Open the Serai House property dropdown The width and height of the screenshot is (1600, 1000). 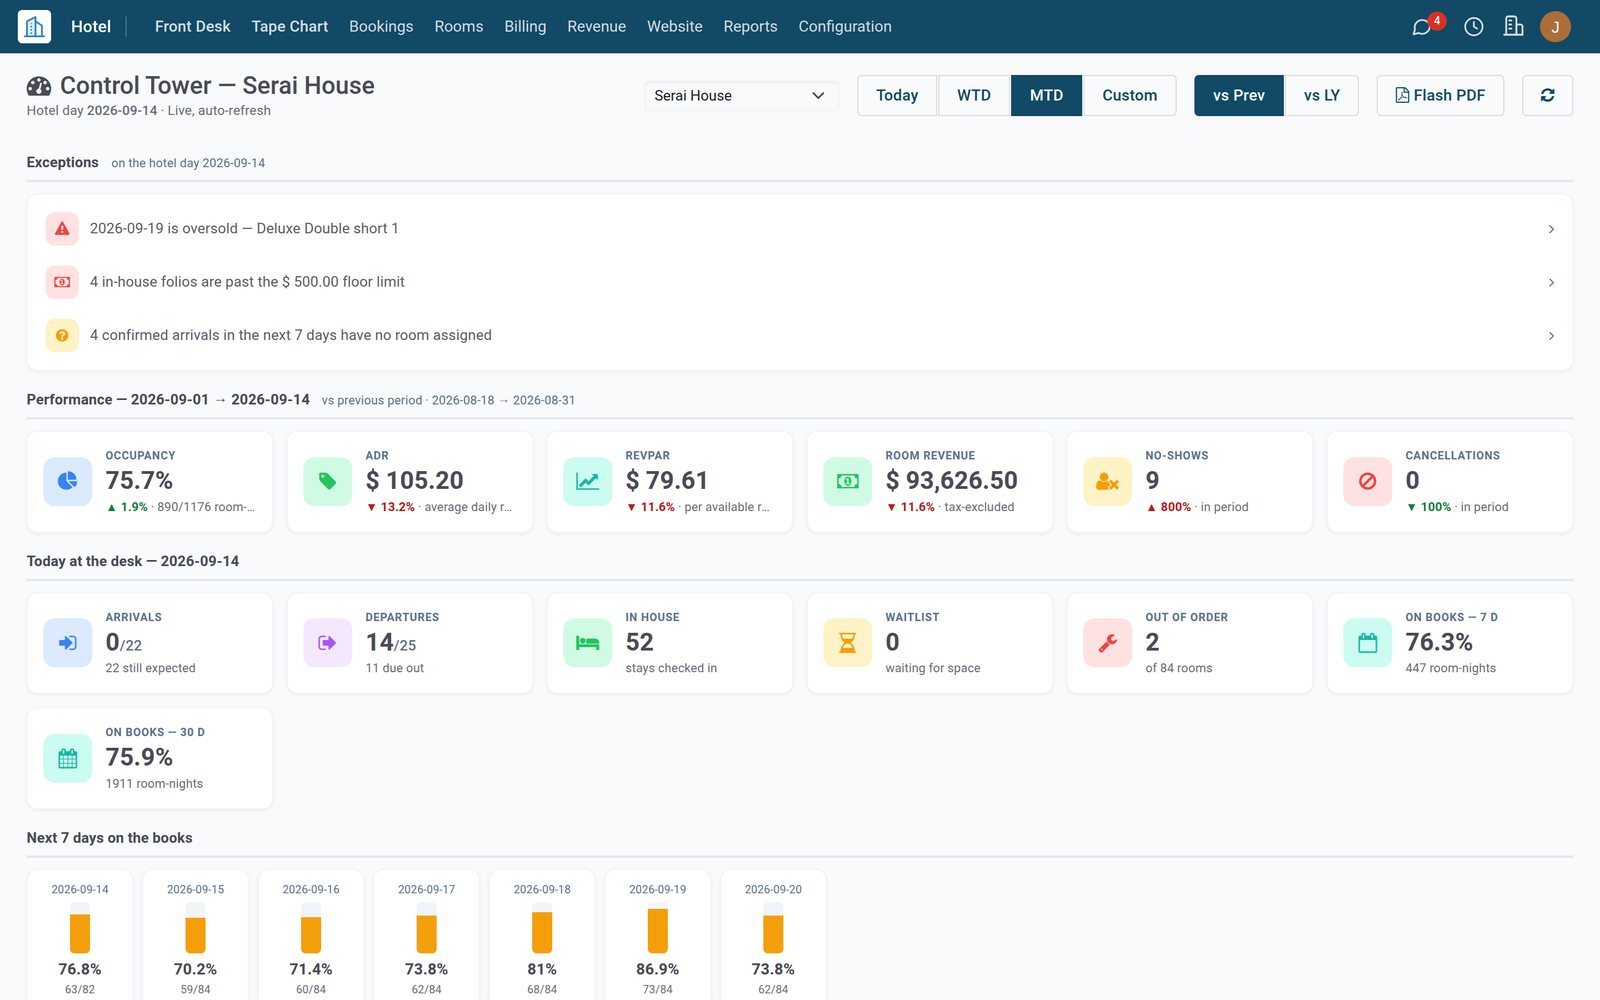[x=741, y=95]
